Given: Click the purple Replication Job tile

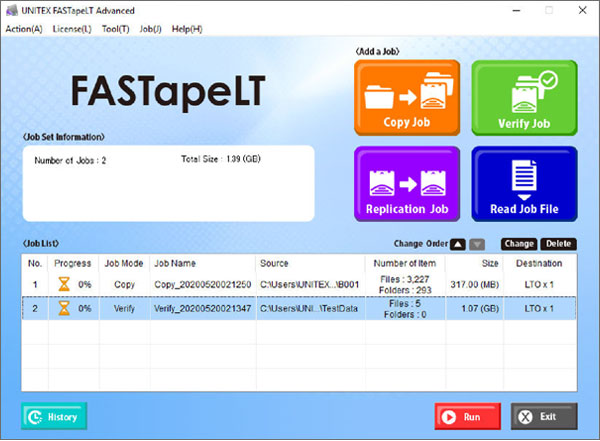Looking at the screenshot, I should [406, 184].
